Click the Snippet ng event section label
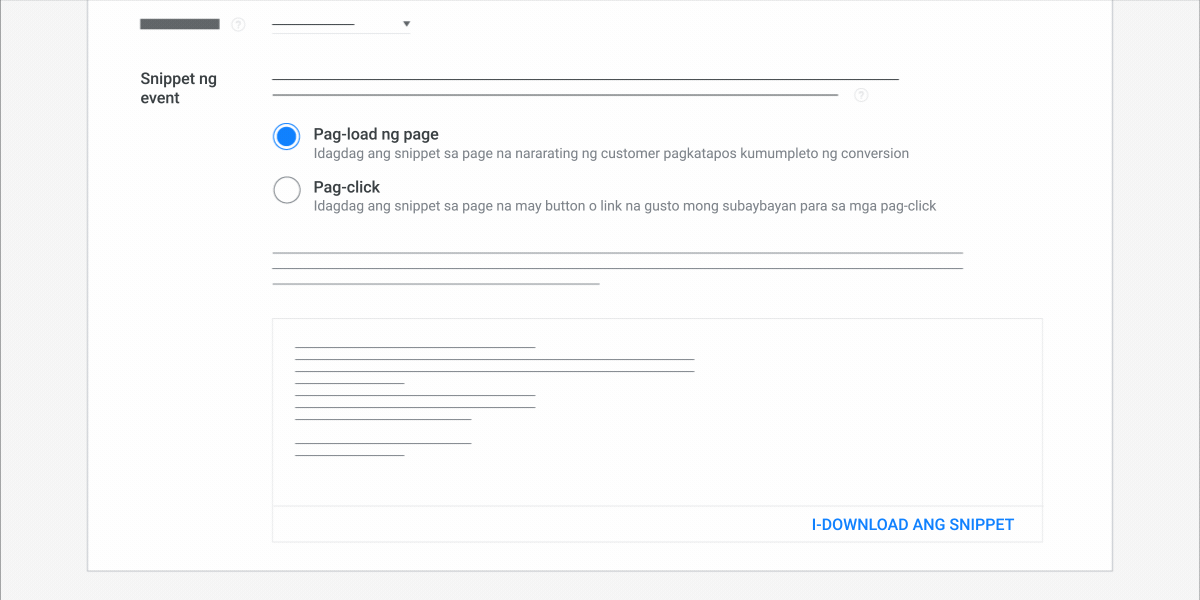 coord(179,88)
